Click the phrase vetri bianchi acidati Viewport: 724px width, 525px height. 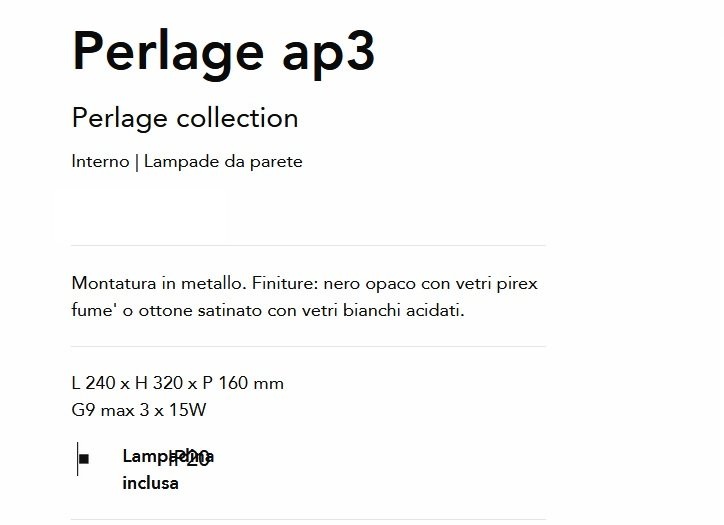383,310
